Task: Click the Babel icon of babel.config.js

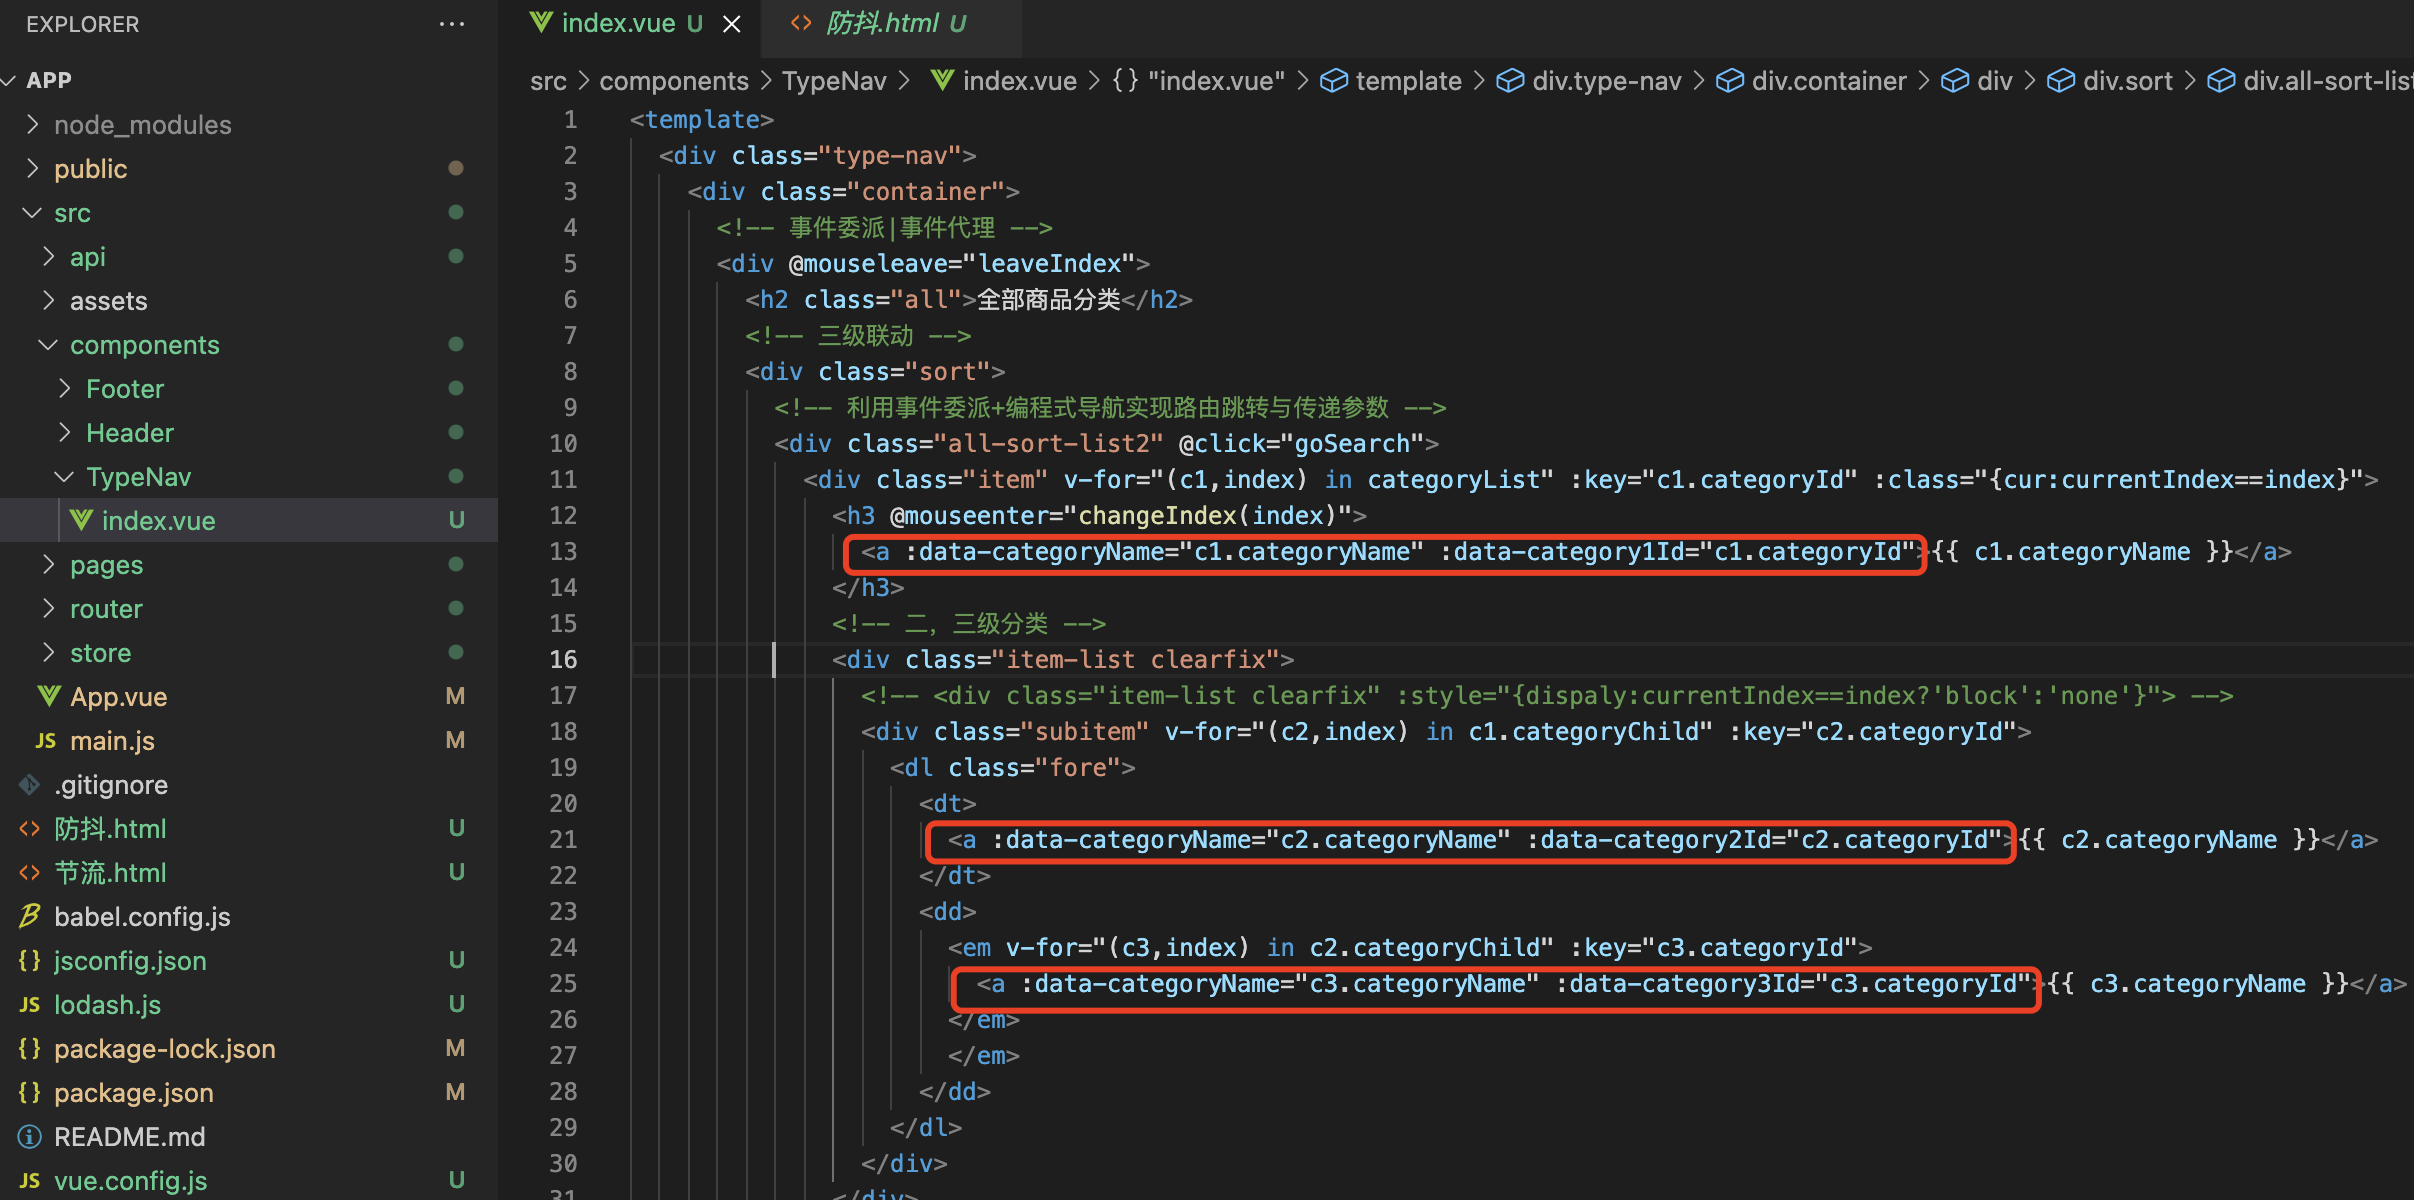Action: 30,916
